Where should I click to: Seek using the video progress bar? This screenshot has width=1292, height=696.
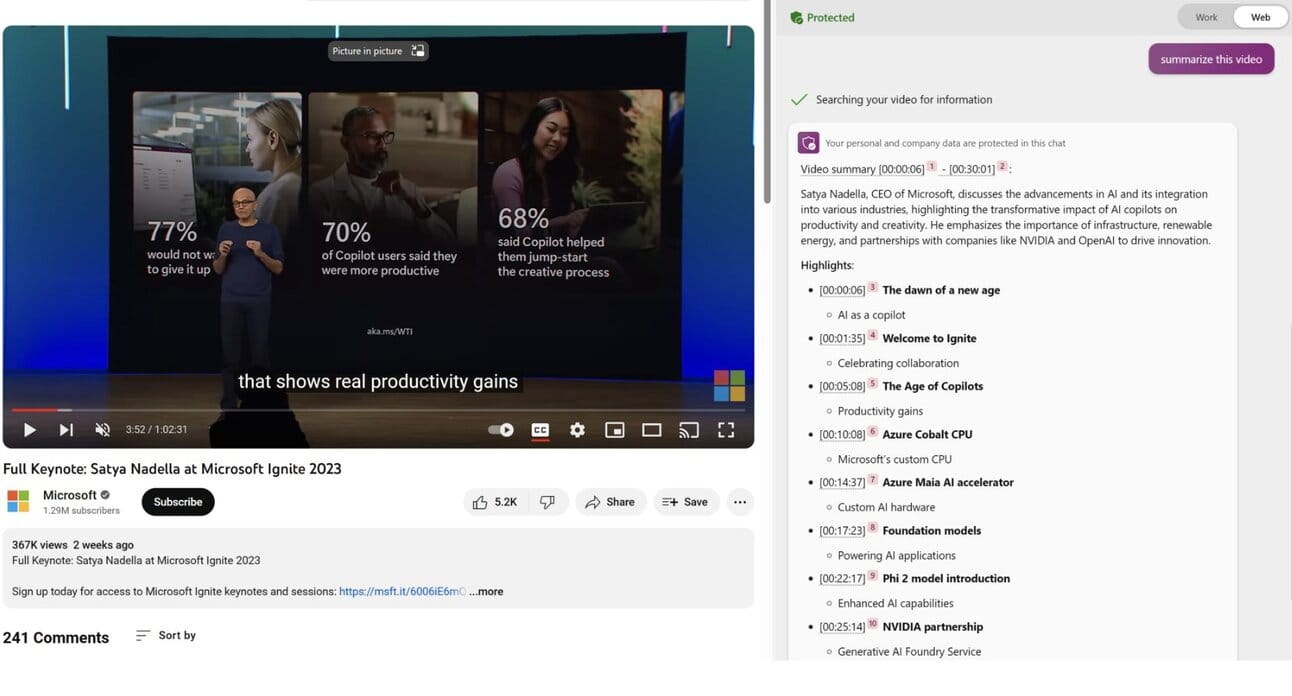click(378, 409)
